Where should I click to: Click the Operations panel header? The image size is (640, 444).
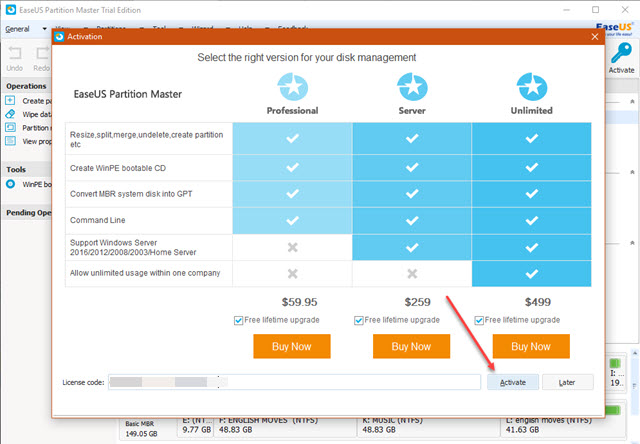point(28,86)
